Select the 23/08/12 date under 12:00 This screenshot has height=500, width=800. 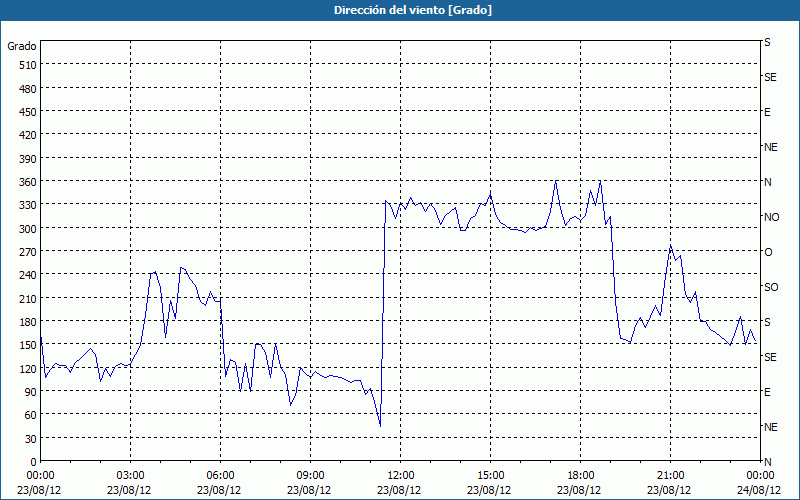(x=399, y=490)
